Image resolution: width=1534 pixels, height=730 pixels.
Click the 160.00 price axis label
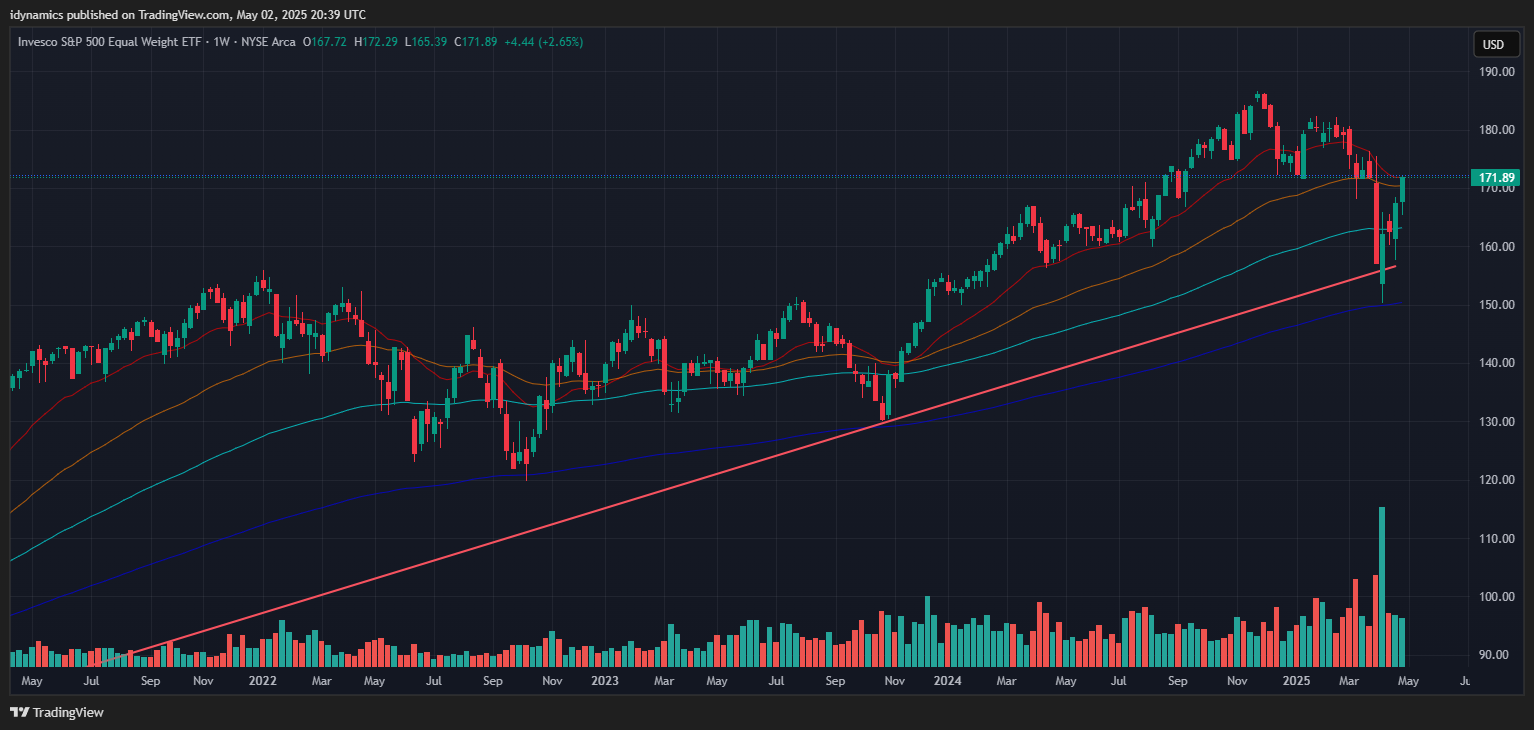point(1497,247)
